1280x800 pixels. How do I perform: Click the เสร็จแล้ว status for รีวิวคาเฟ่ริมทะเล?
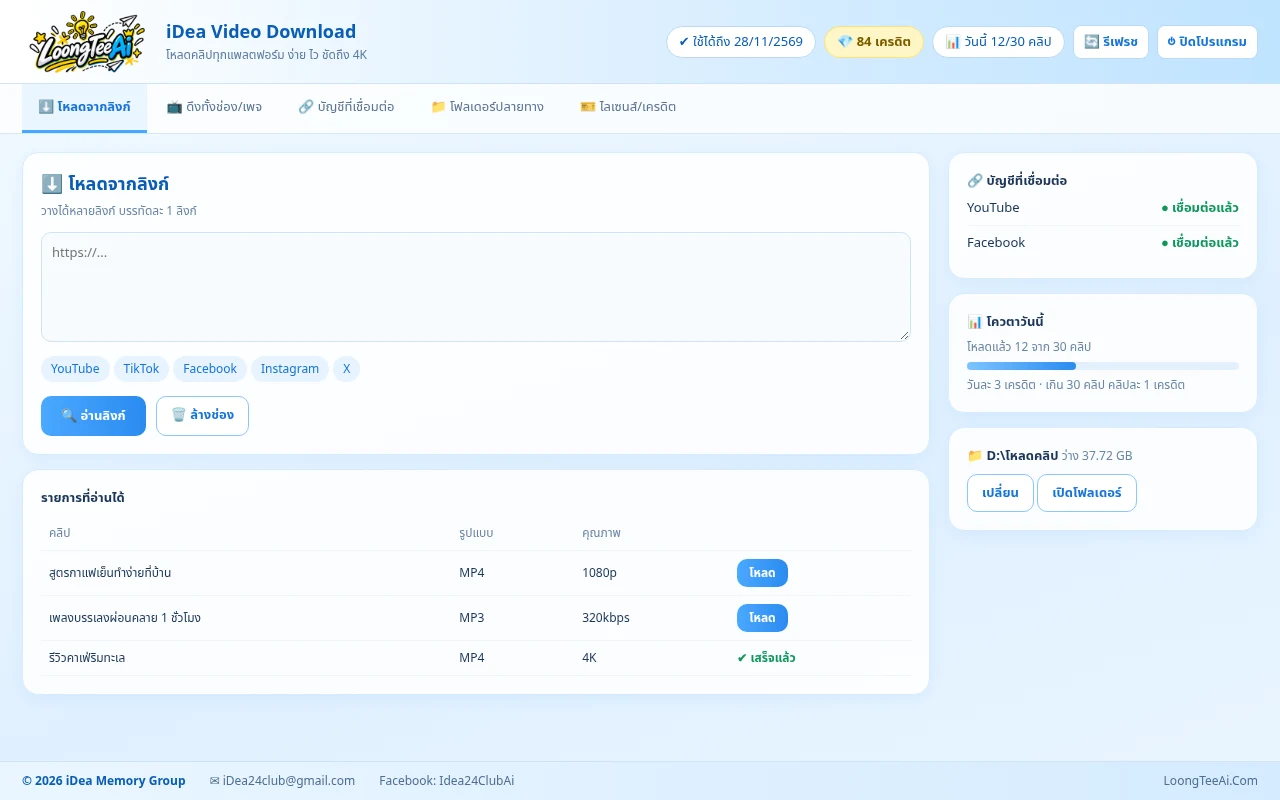click(x=766, y=658)
